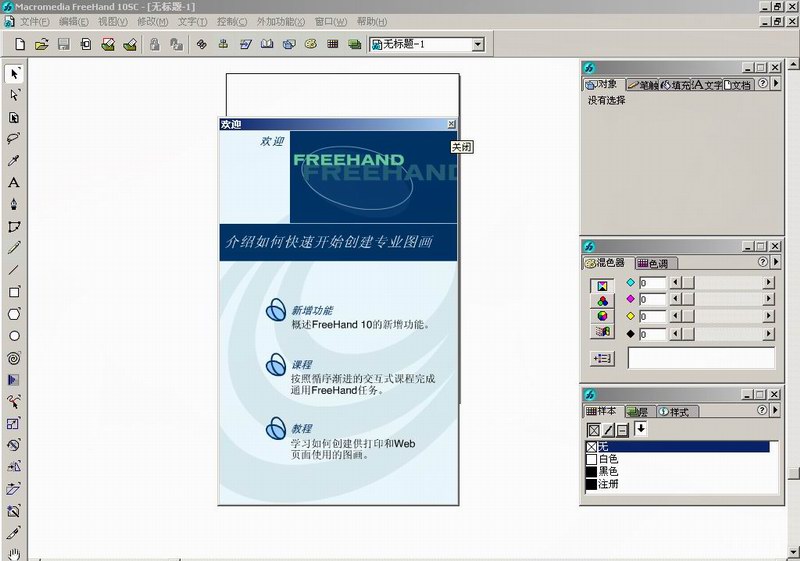Click the book-shaped library toolbar icon
The height and width of the screenshot is (561, 800).
[x=267, y=44]
